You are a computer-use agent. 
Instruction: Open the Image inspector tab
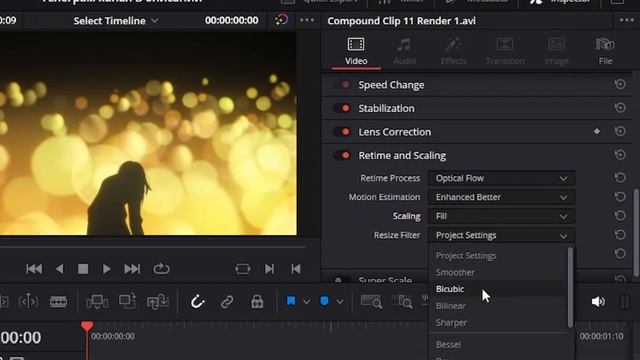[557, 51]
